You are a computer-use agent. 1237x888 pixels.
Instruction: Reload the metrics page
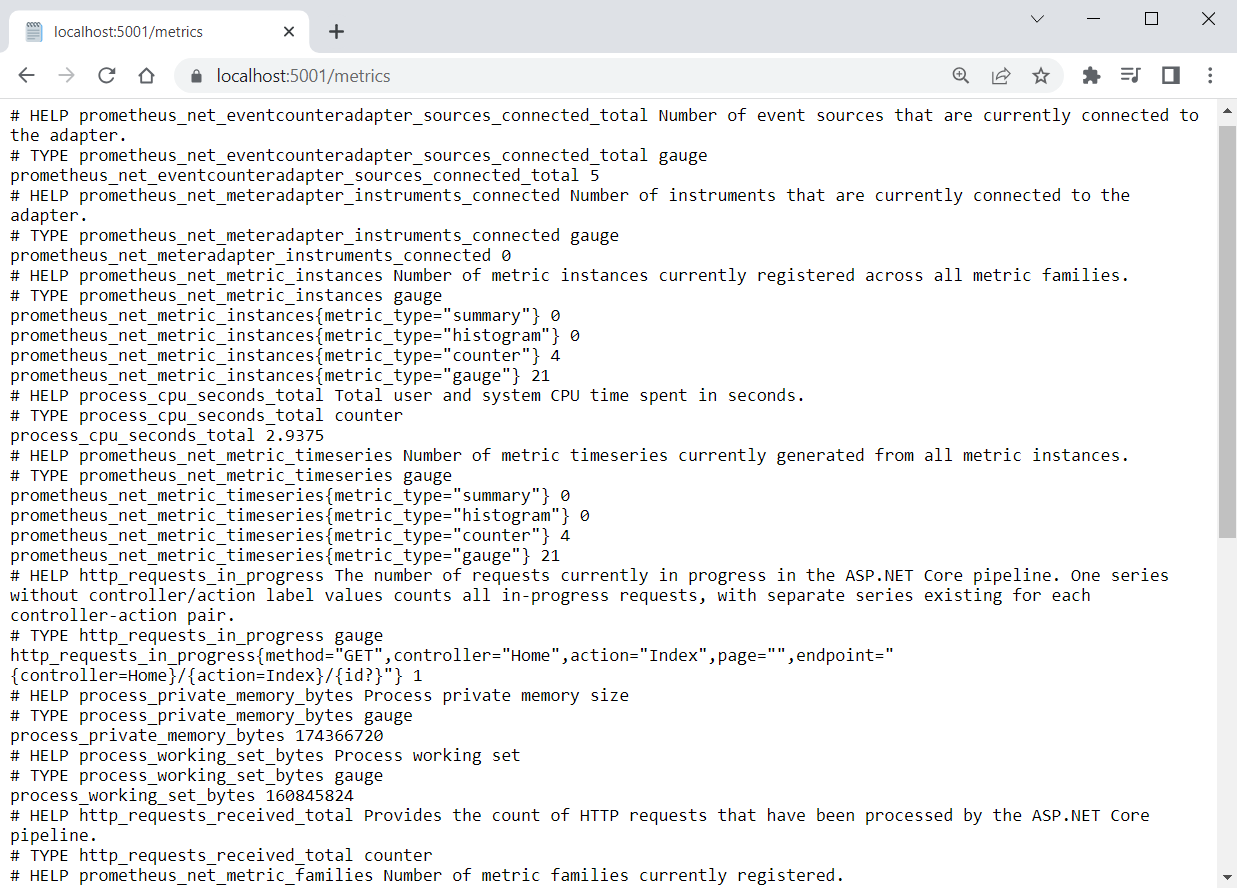point(106,75)
